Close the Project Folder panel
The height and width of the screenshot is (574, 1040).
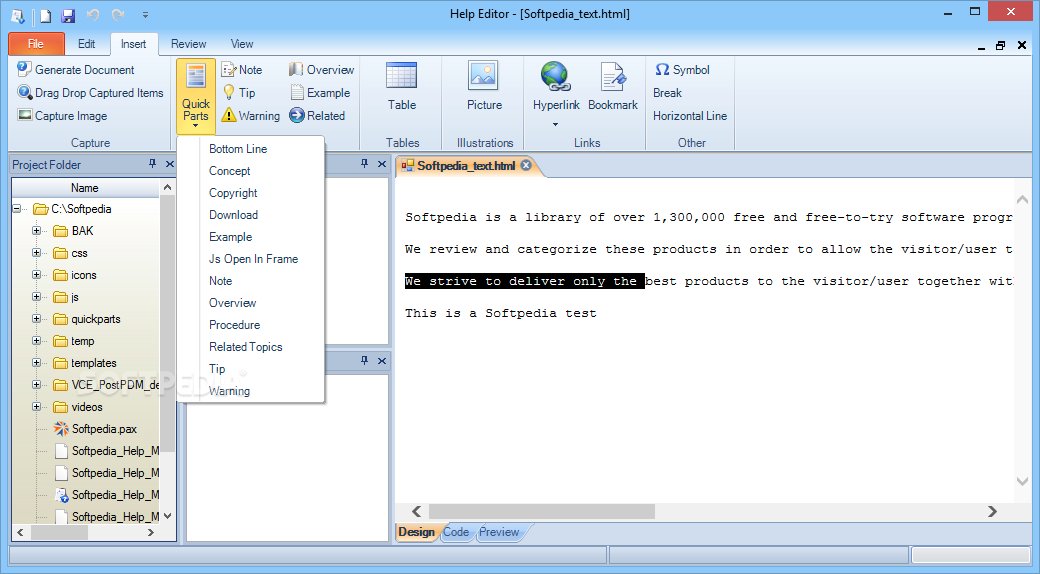coord(170,164)
